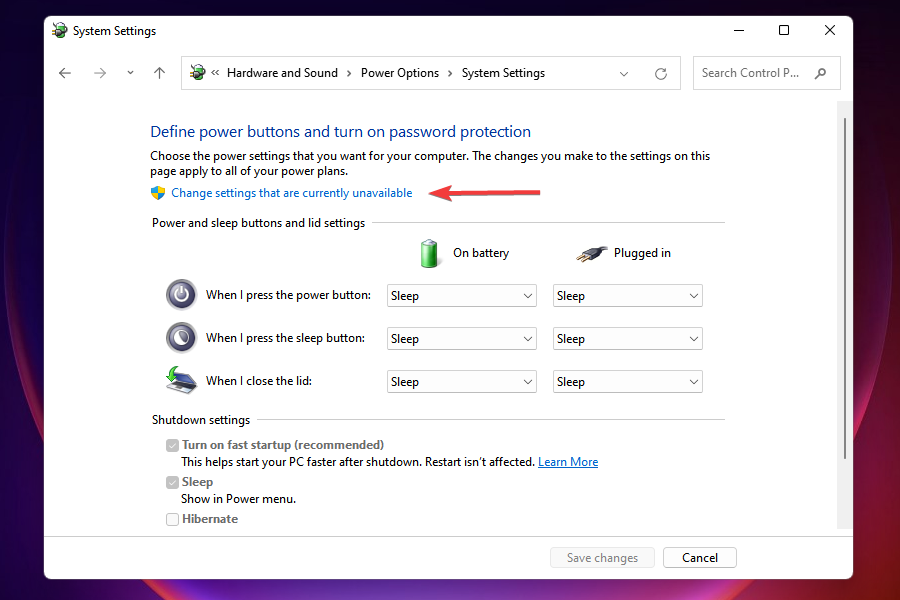Image resolution: width=900 pixels, height=600 pixels.
Task: Click the power options icon in address bar
Action: pos(197,73)
